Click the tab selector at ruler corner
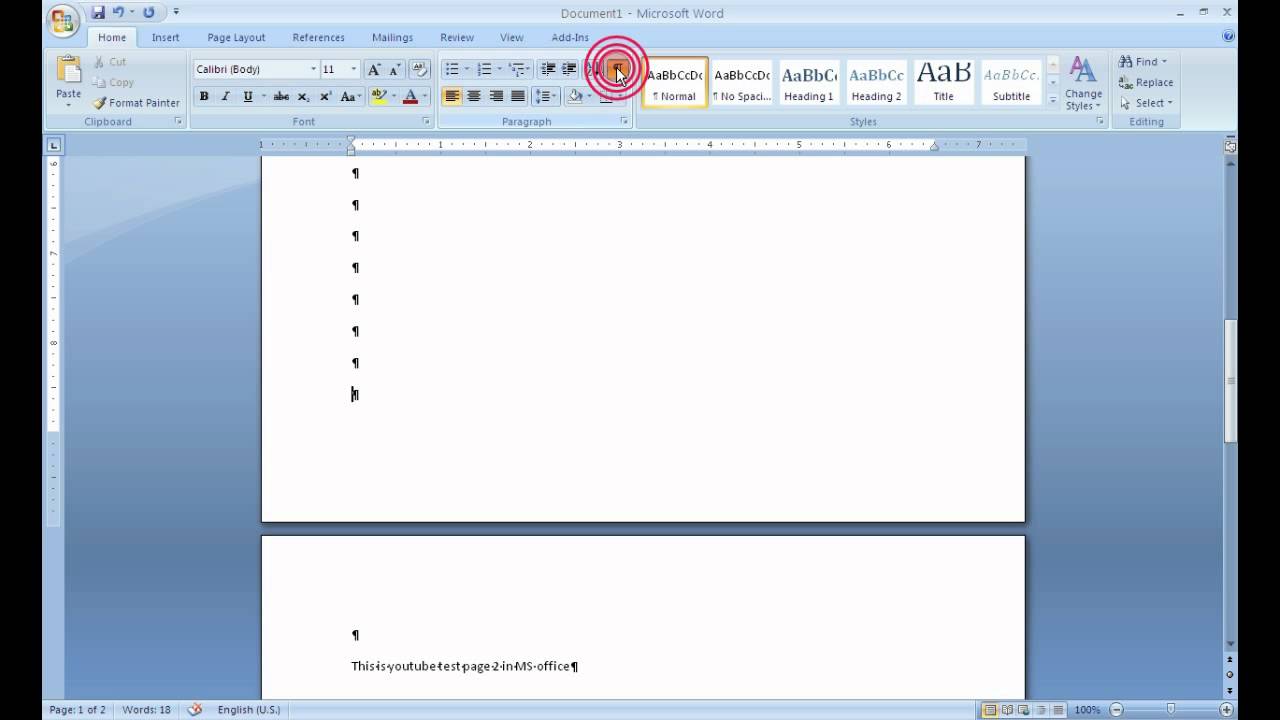The height and width of the screenshot is (720, 1280). [53, 145]
